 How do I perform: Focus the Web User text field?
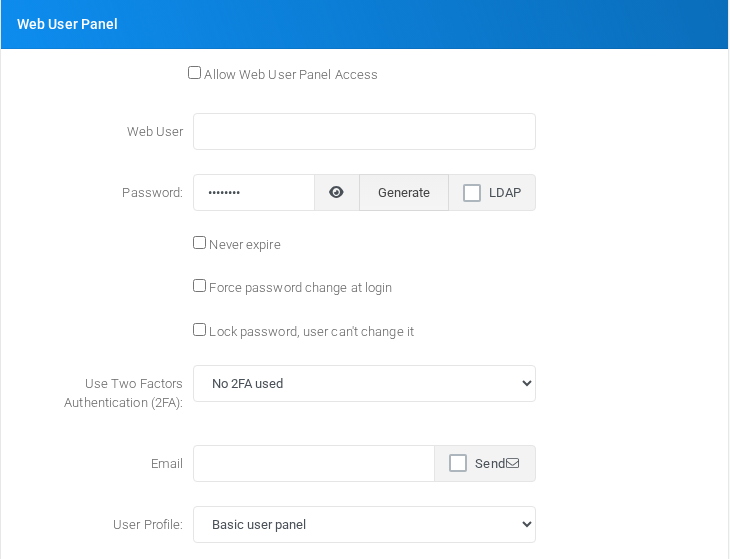tap(364, 131)
